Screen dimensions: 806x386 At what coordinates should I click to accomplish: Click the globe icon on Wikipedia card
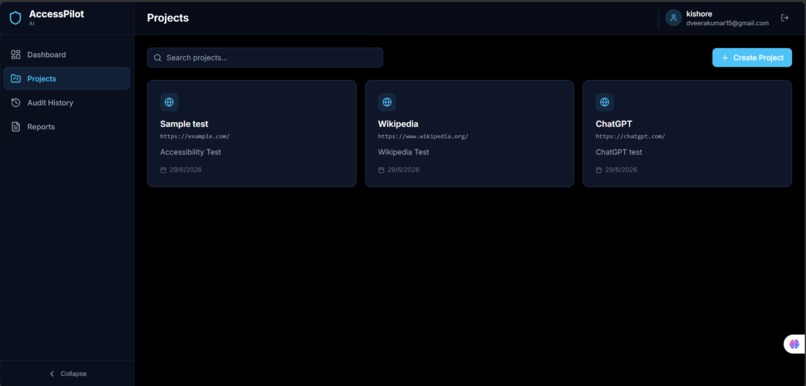387,102
